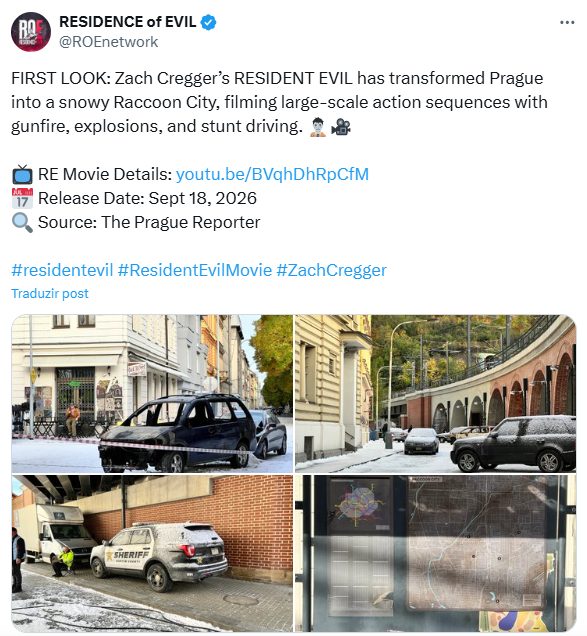Click the calendar emoji by Release Date
587x636 pixels.
(x=22, y=198)
